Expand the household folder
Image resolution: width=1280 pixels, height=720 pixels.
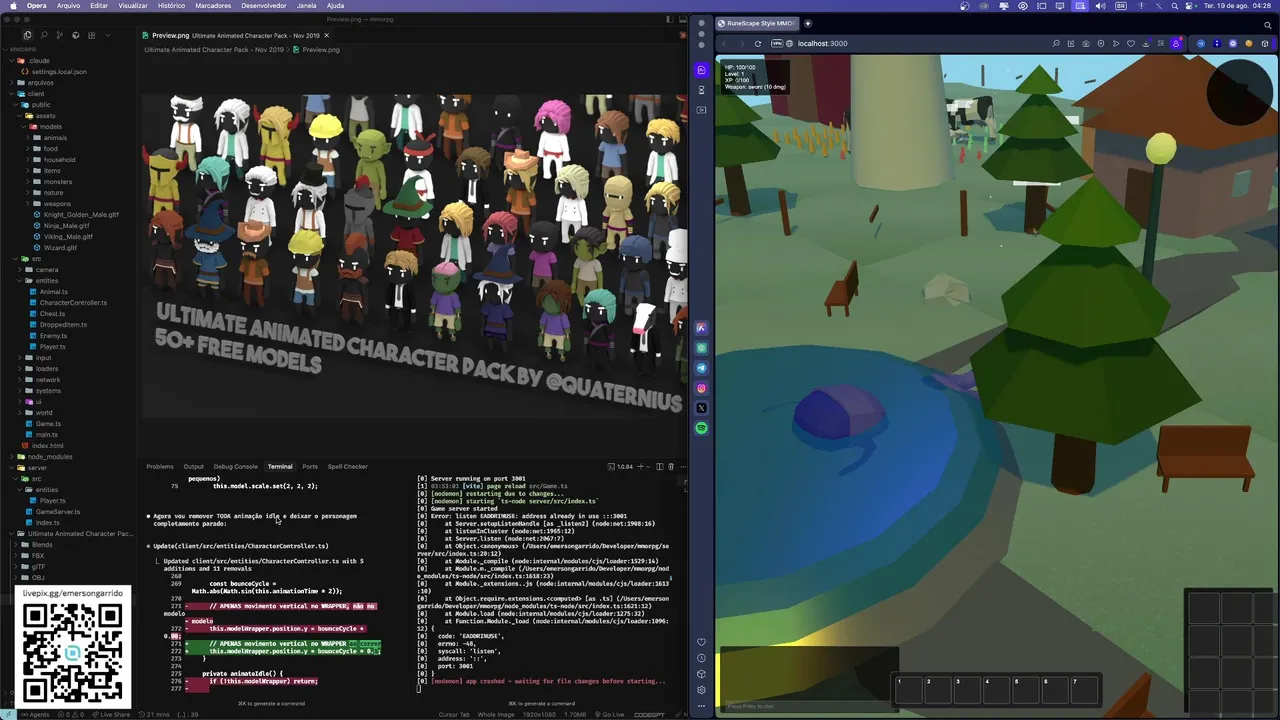coord(59,160)
